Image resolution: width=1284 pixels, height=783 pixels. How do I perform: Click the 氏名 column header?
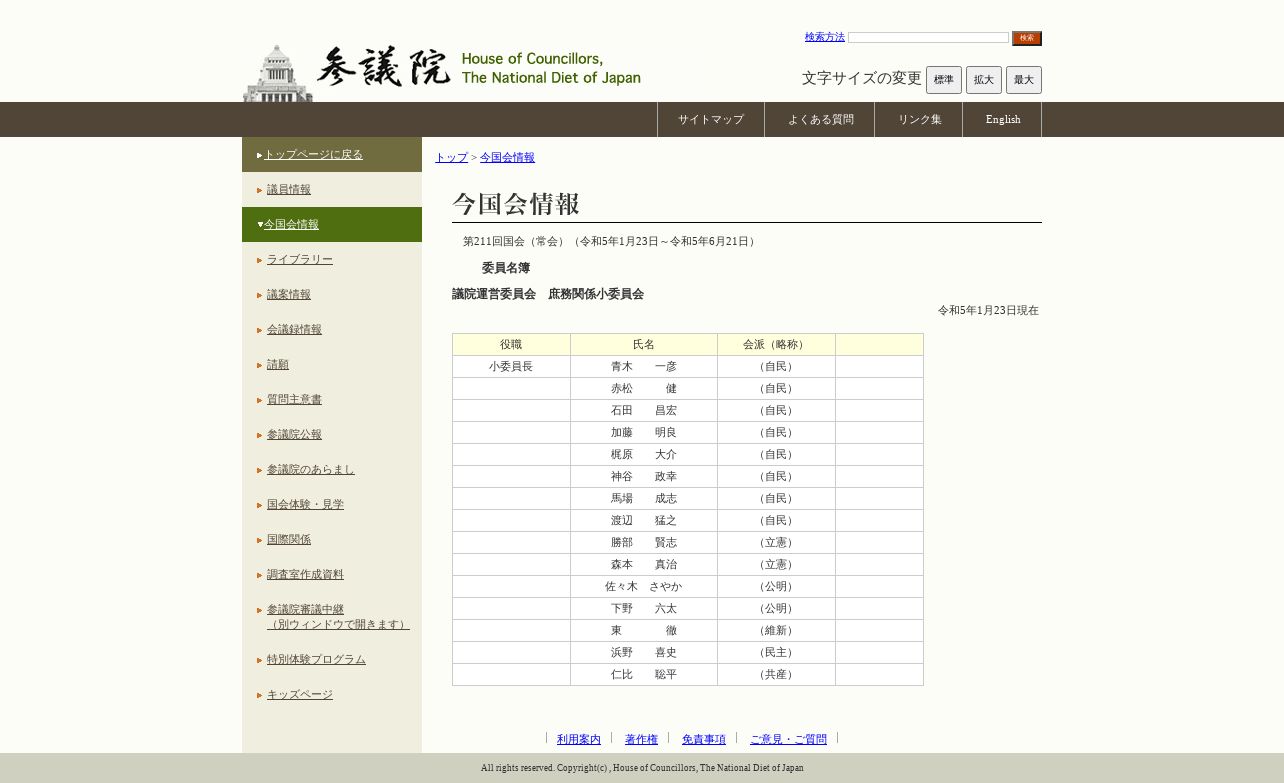[x=644, y=345]
